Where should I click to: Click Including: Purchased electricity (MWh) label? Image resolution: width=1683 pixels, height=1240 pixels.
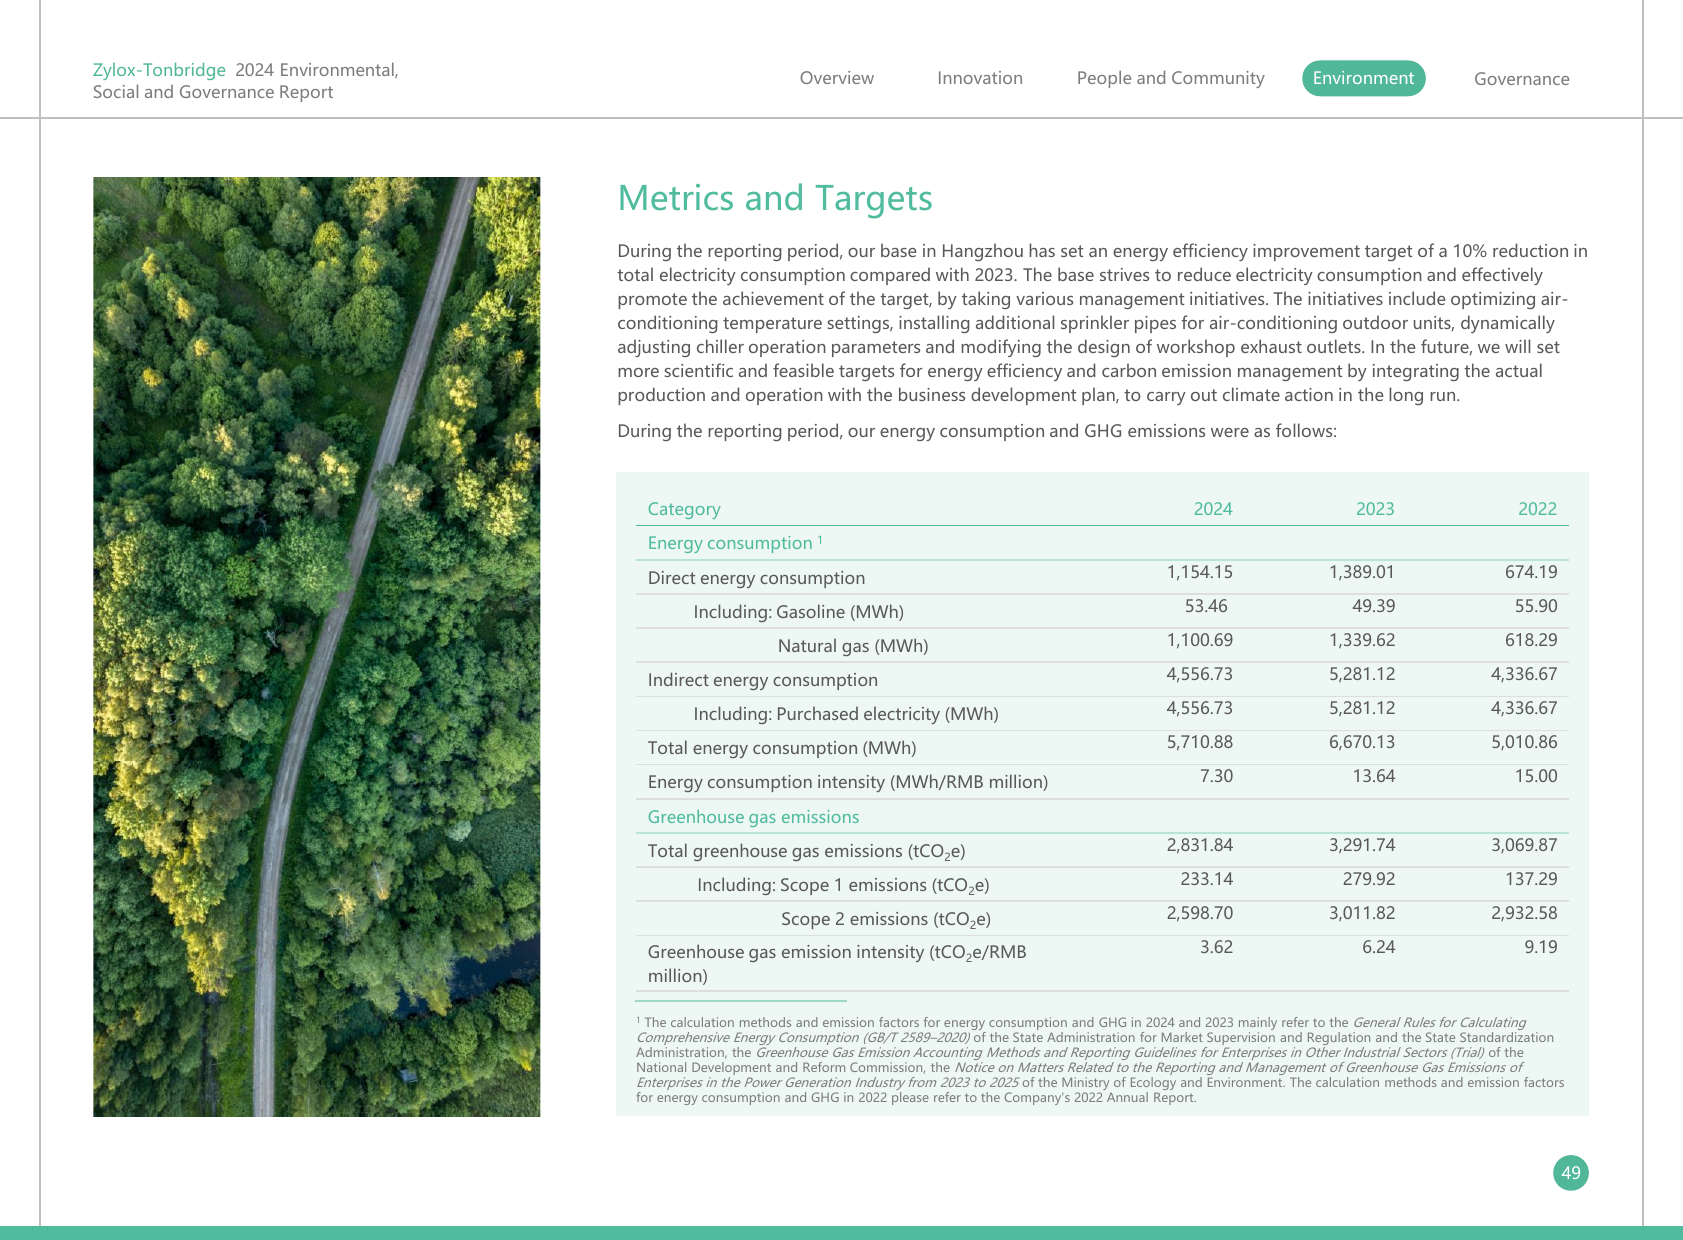[x=846, y=714]
